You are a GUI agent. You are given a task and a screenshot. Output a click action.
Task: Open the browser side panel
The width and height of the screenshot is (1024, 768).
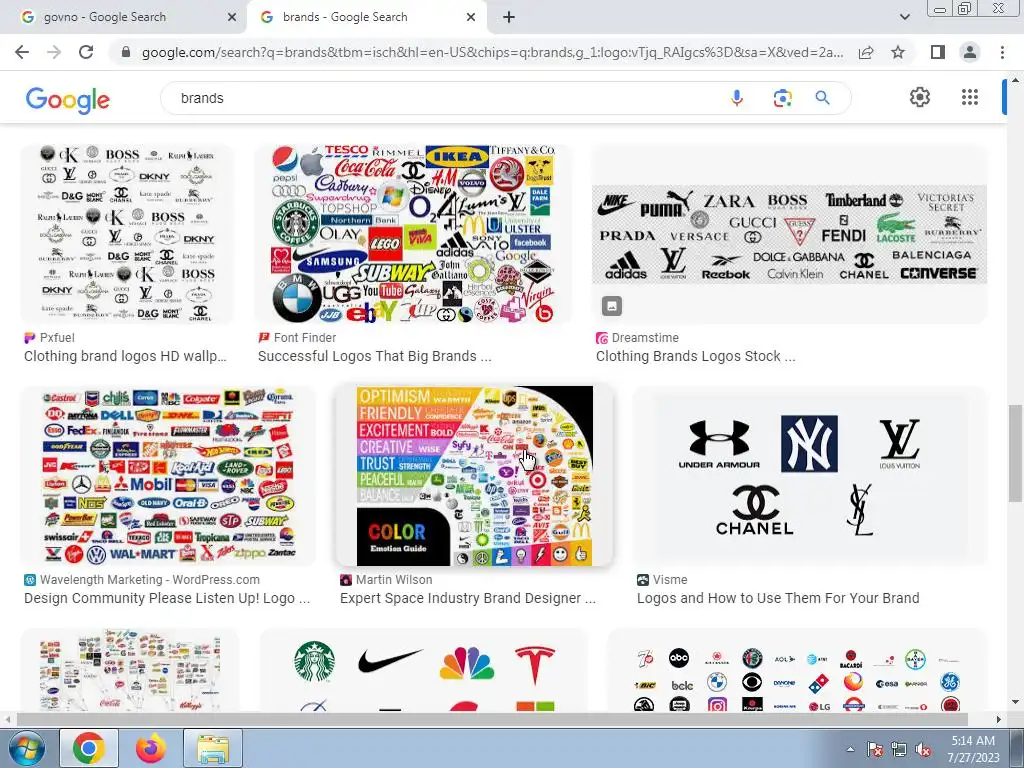938,52
